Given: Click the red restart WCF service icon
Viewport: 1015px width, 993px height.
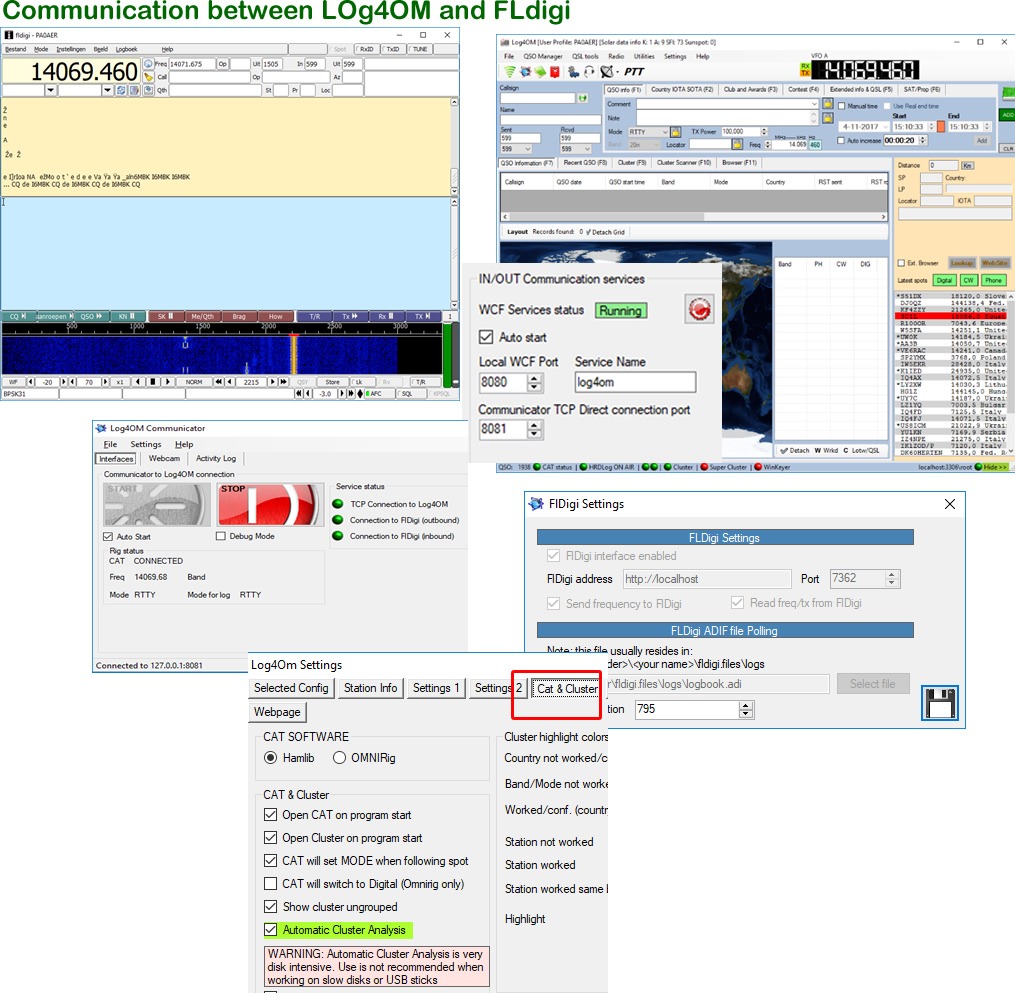Looking at the screenshot, I should point(699,309).
